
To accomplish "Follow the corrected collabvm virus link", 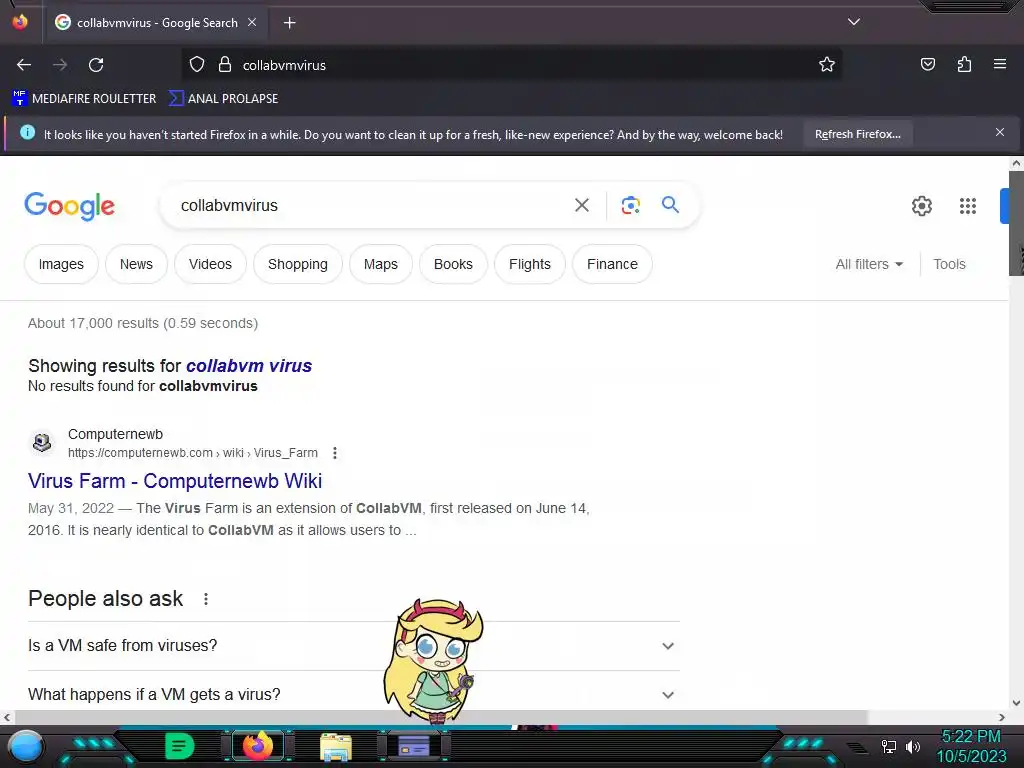I will pos(249,366).
